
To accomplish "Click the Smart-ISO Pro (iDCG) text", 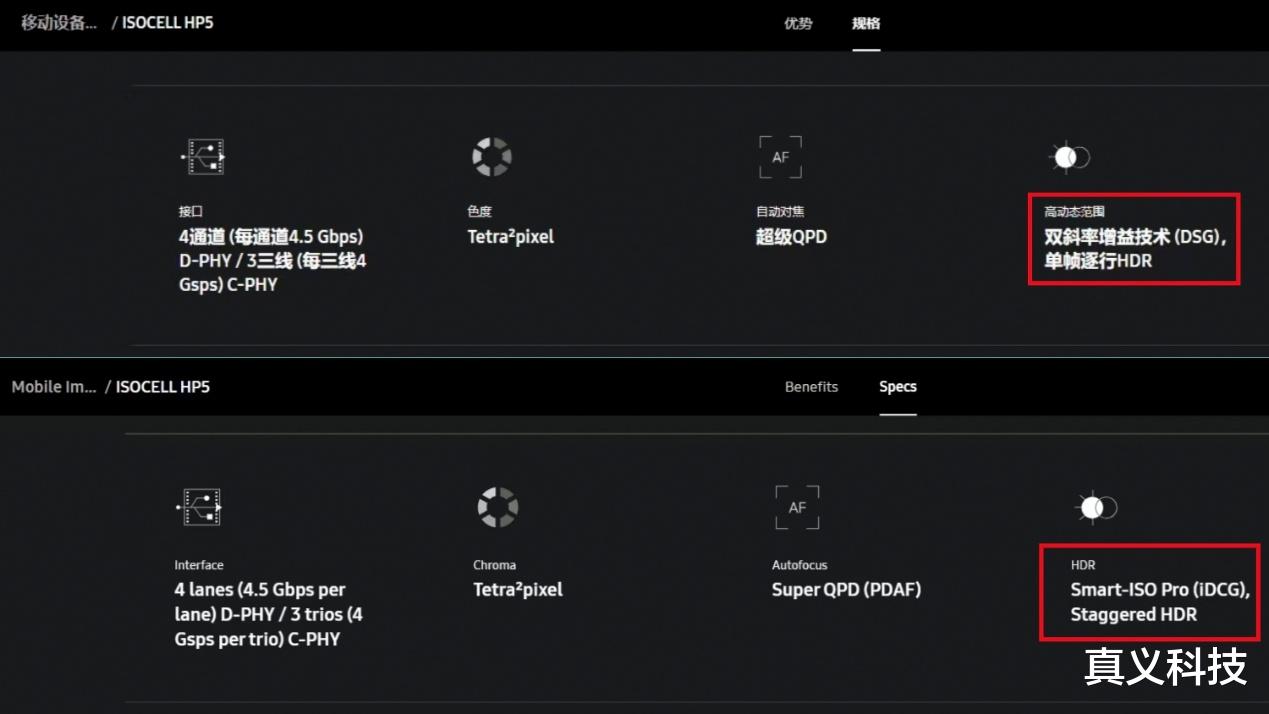I will coord(1160,590).
